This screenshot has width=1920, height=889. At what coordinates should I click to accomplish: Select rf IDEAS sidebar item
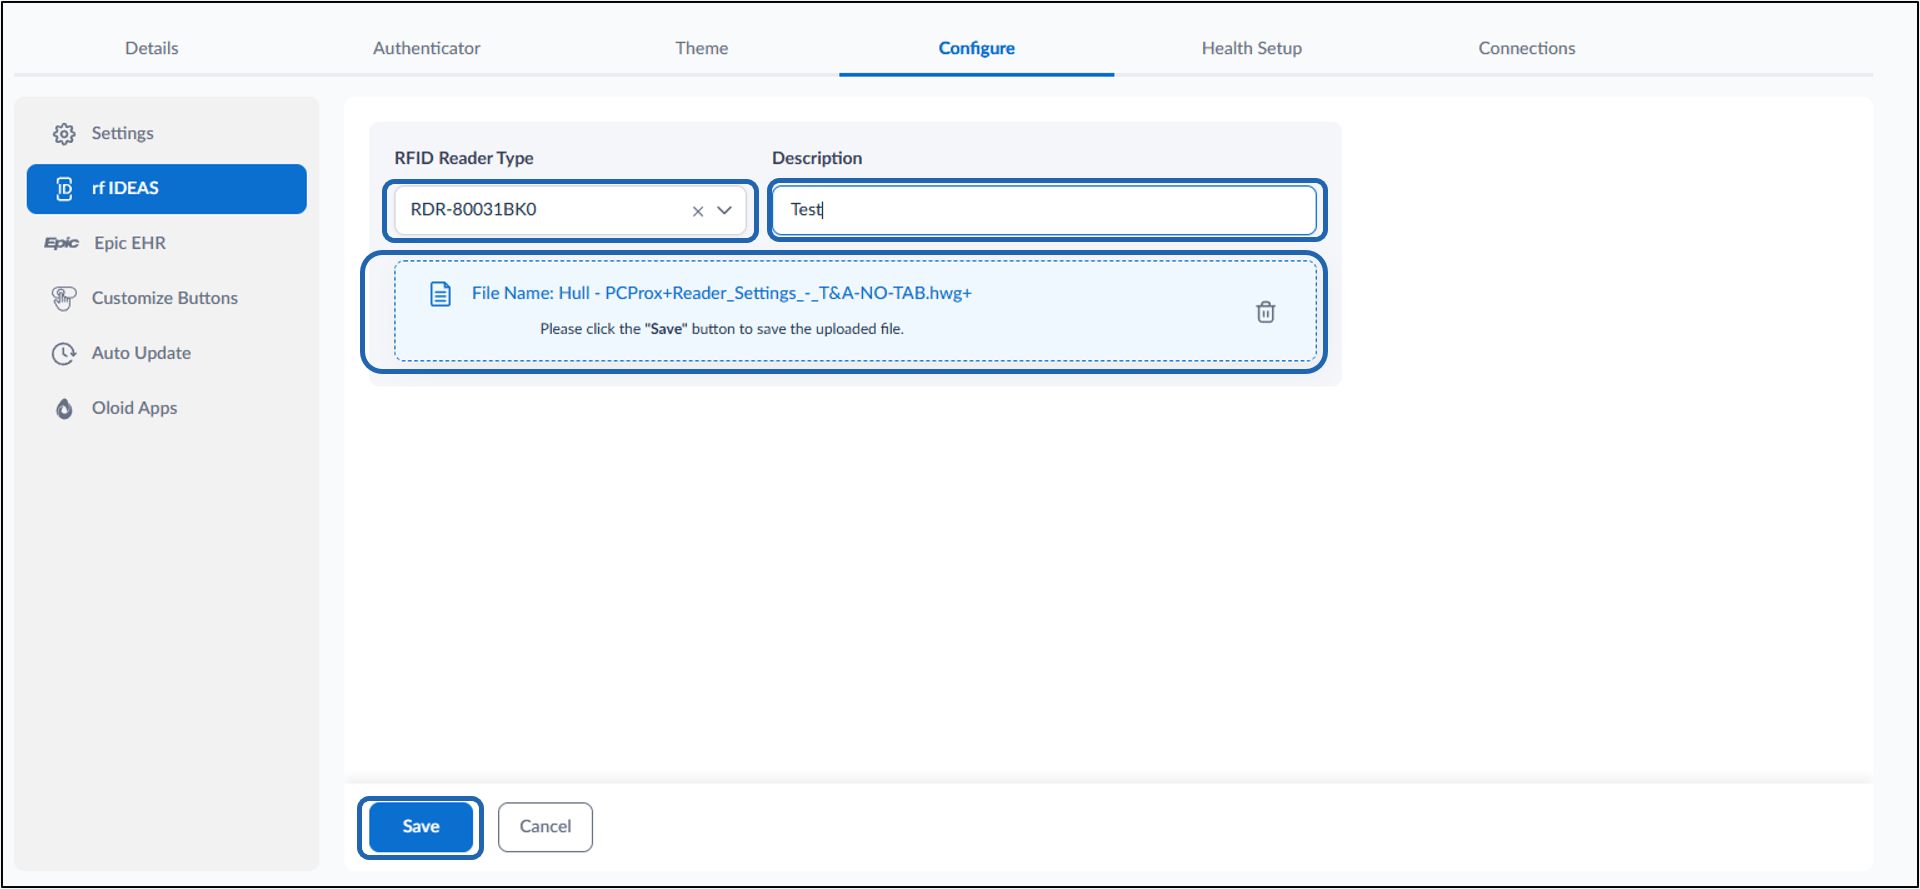click(x=167, y=189)
